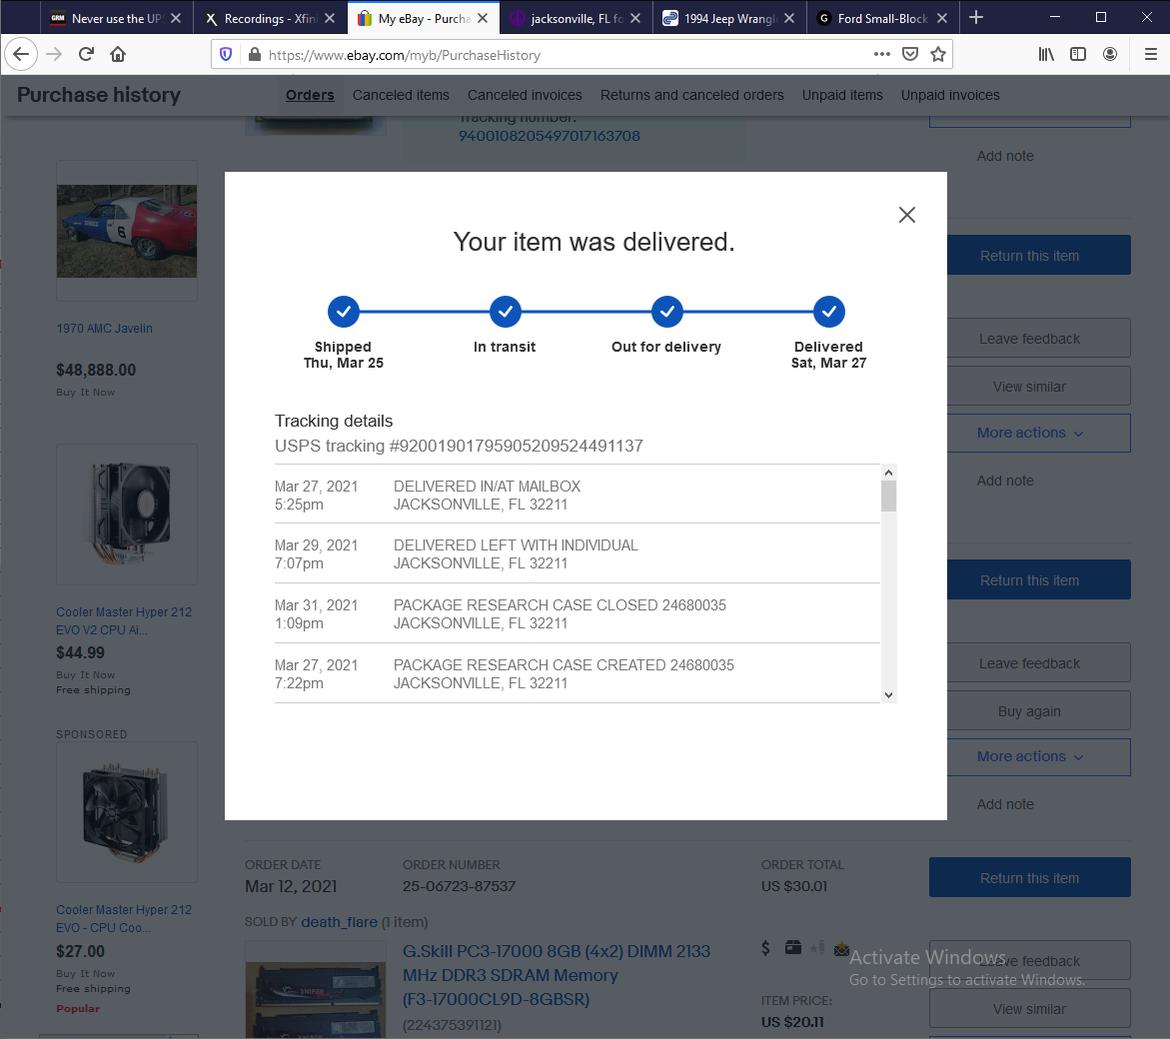Viewport: 1170px width, 1039px height.
Task: Click the tracking details scrollbar thumb
Action: (888, 496)
